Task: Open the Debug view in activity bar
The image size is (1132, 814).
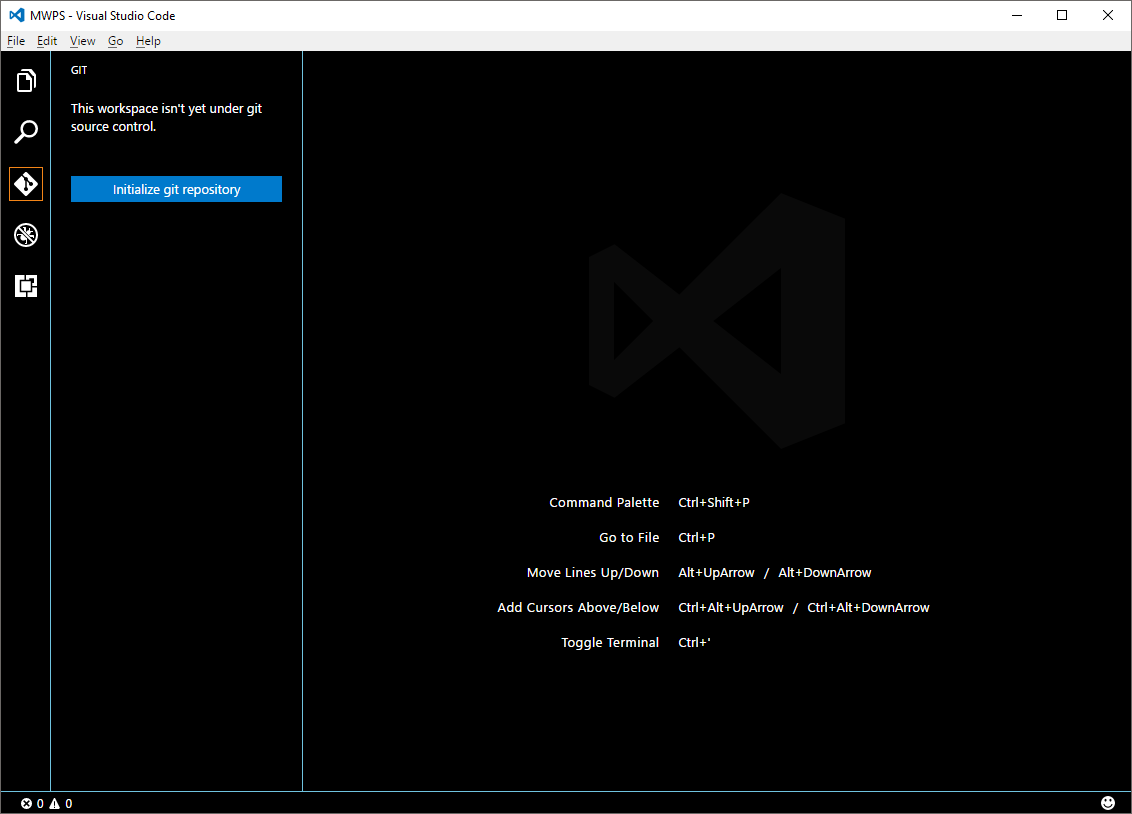Action: point(26,235)
